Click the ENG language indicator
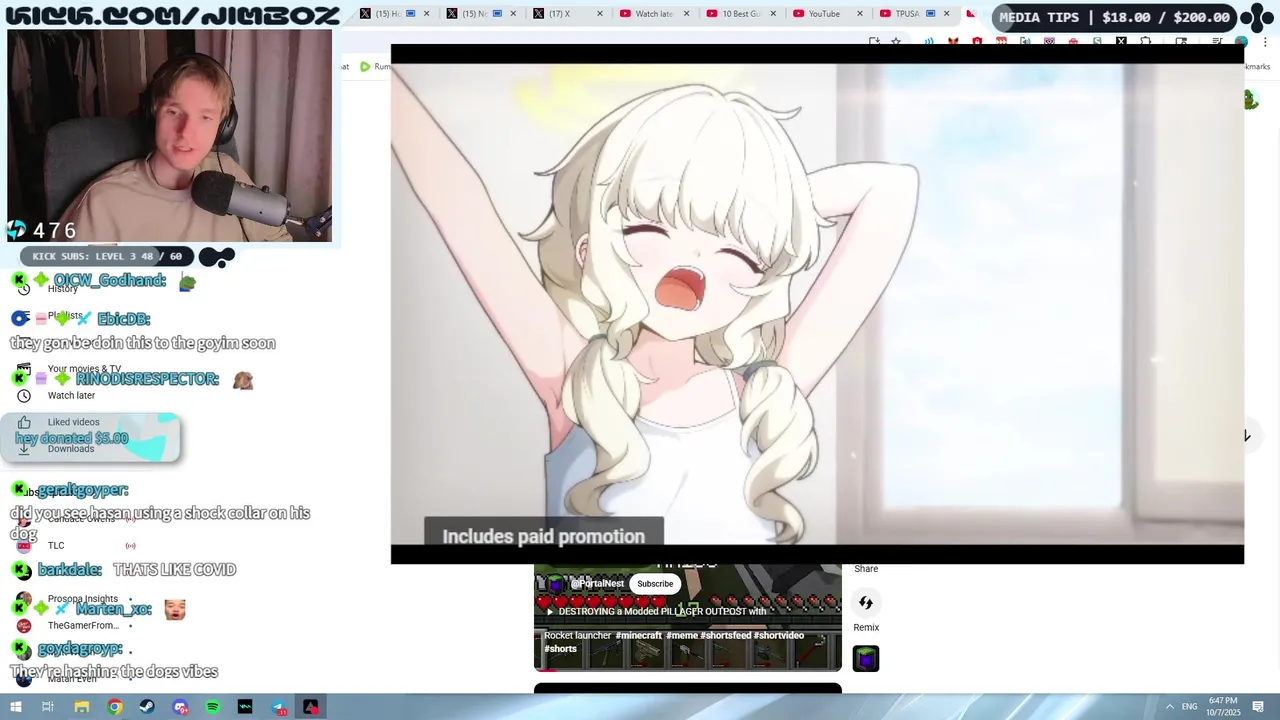This screenshot has height=720, width=1280. pos(1189,707)
